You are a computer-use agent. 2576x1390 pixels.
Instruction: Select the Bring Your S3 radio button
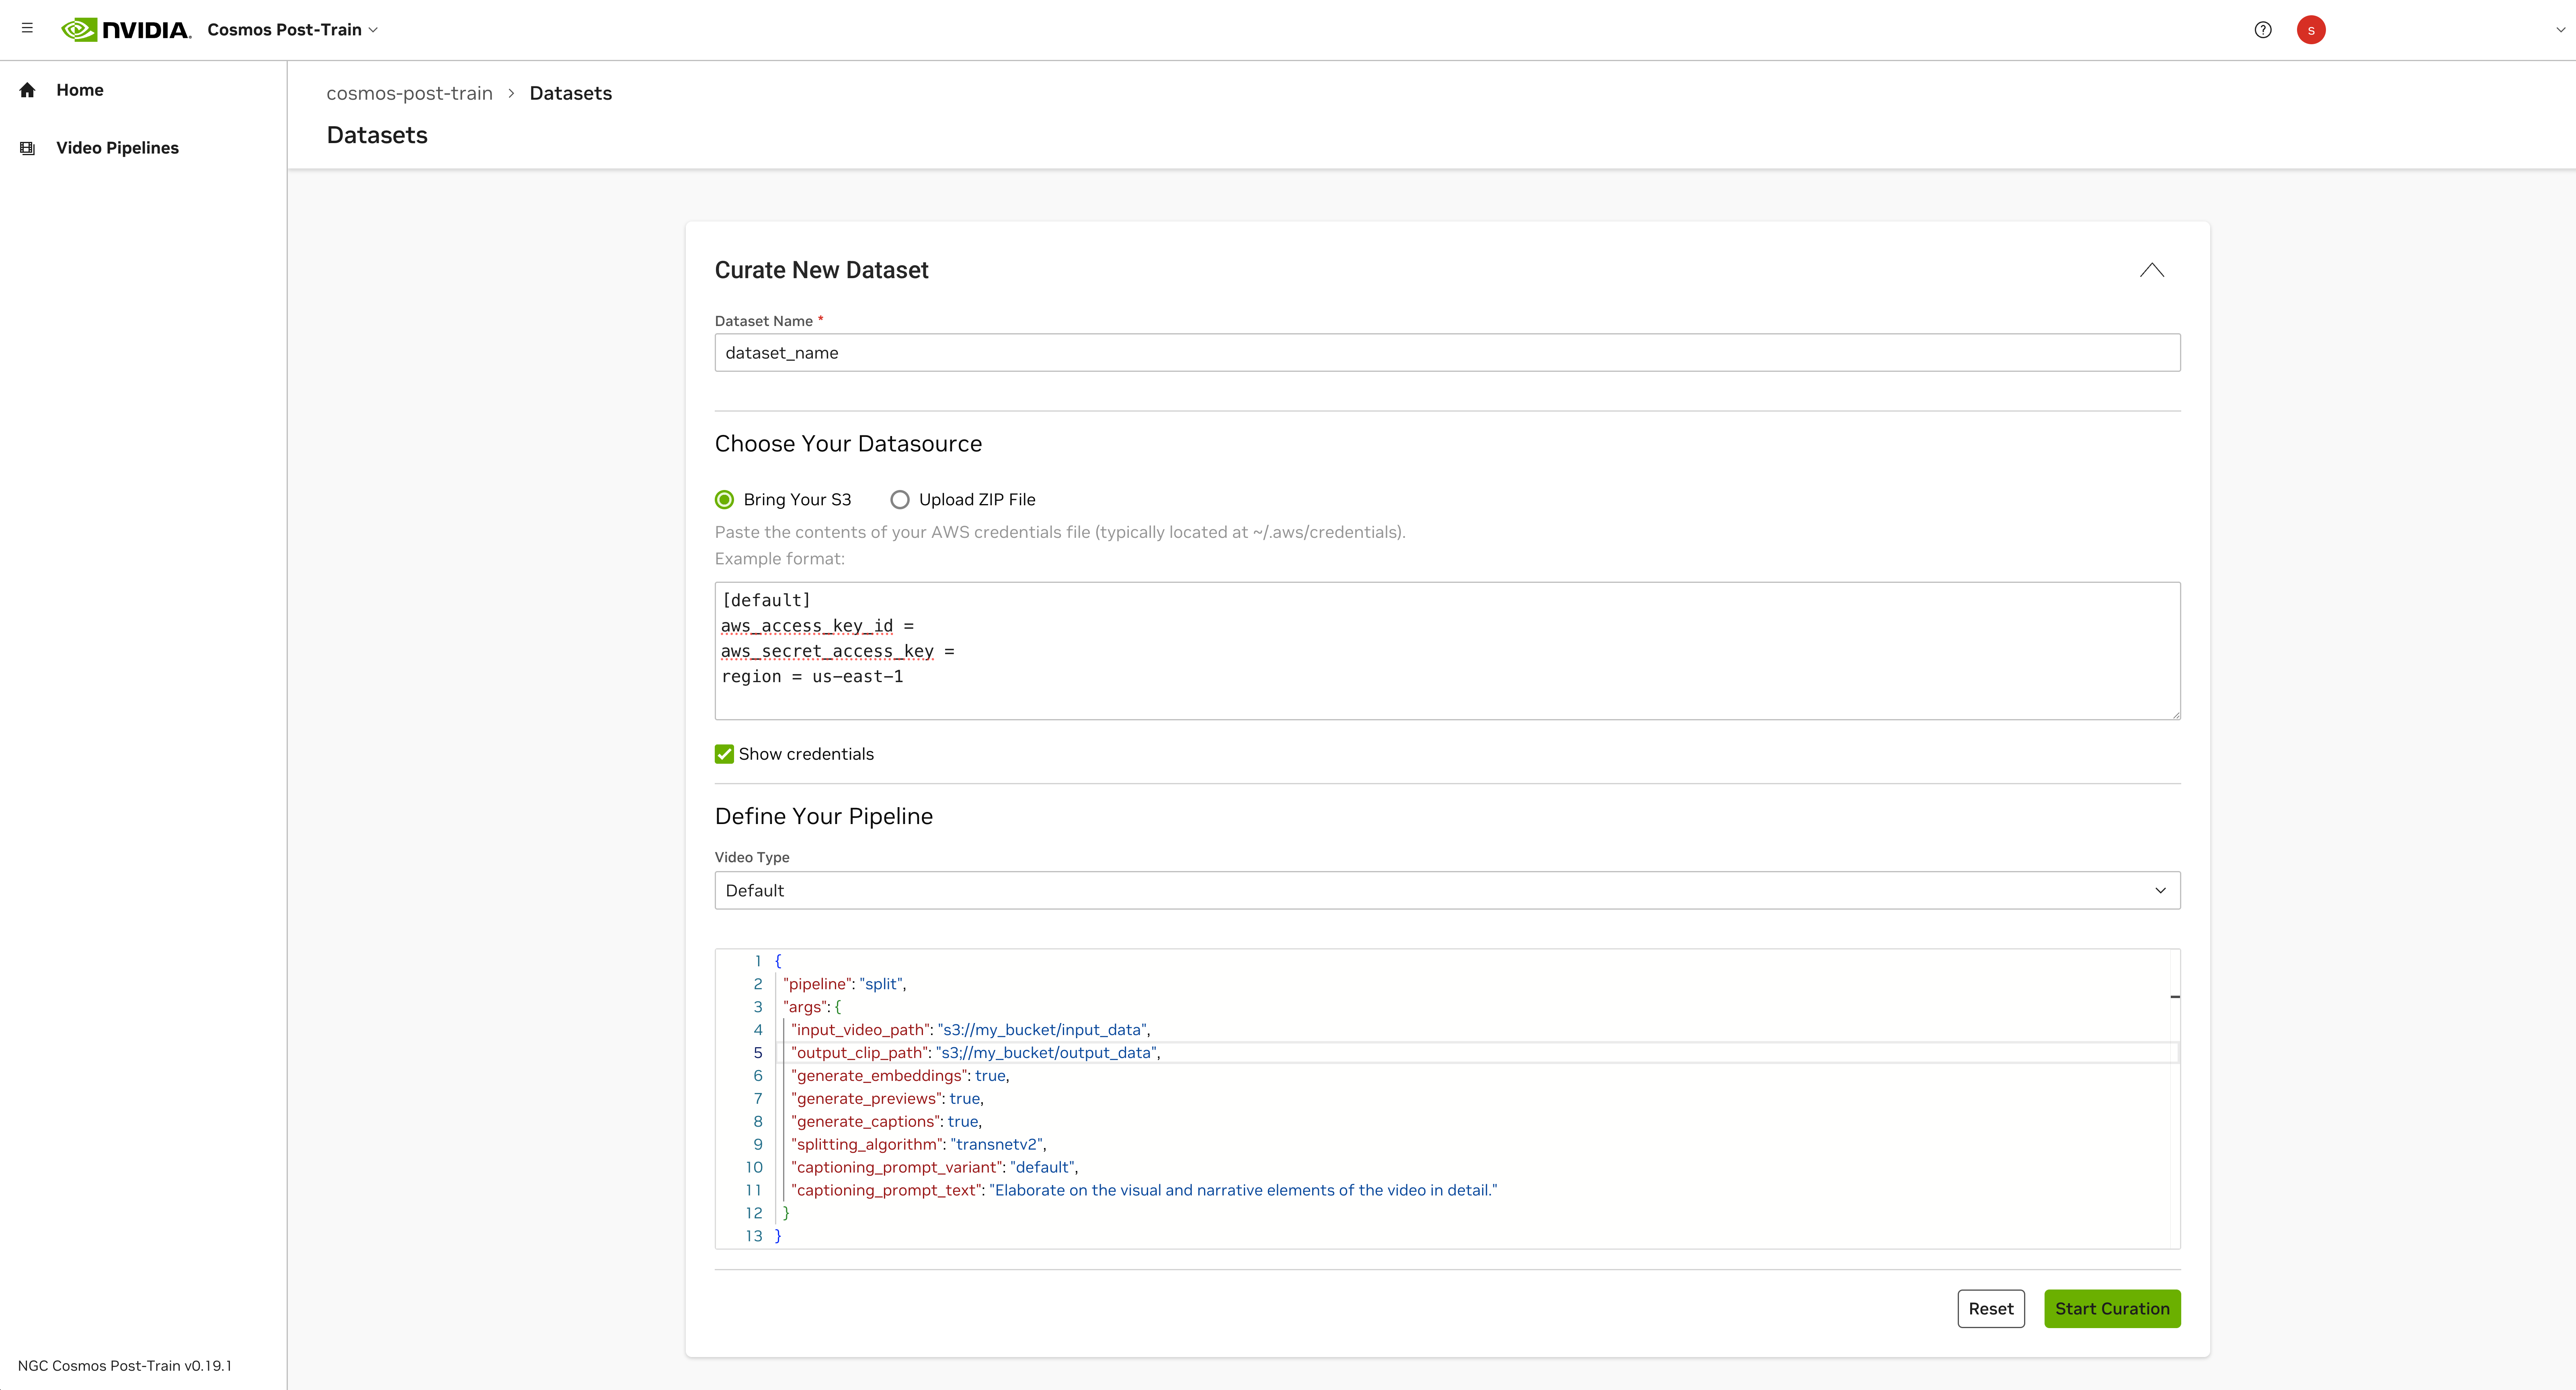click(x=724, y=499)
